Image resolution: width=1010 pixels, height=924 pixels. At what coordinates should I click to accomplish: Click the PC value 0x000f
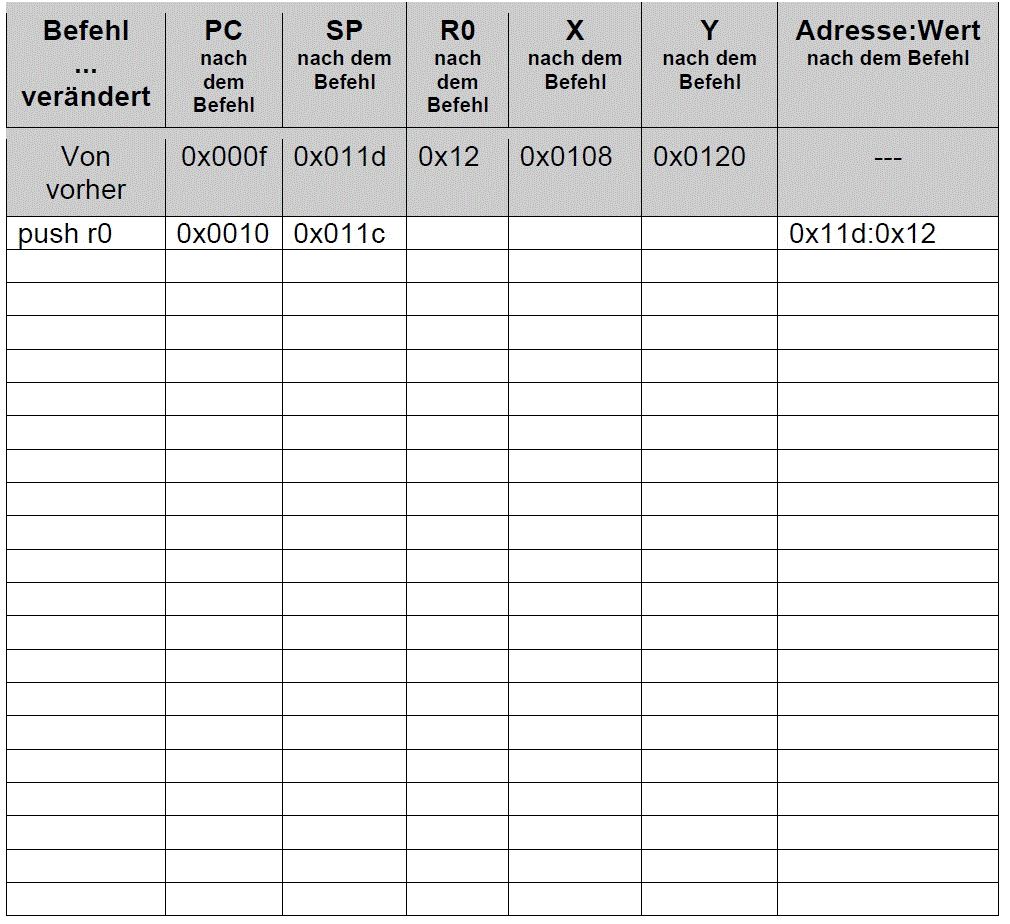[x=224, y=157]
